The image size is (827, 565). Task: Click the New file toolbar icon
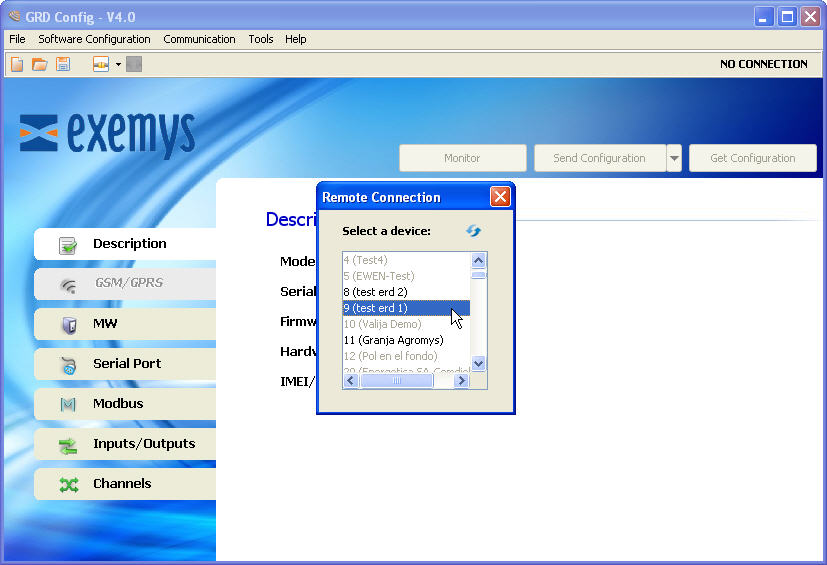point(17,64)
